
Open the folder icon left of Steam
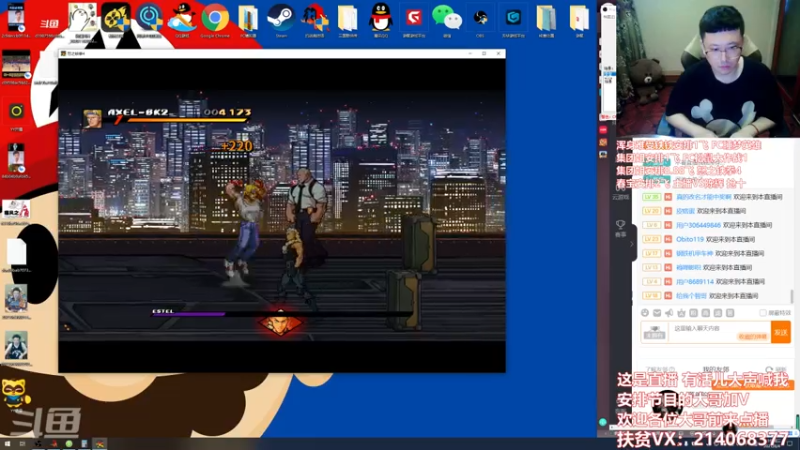(248, 18)
